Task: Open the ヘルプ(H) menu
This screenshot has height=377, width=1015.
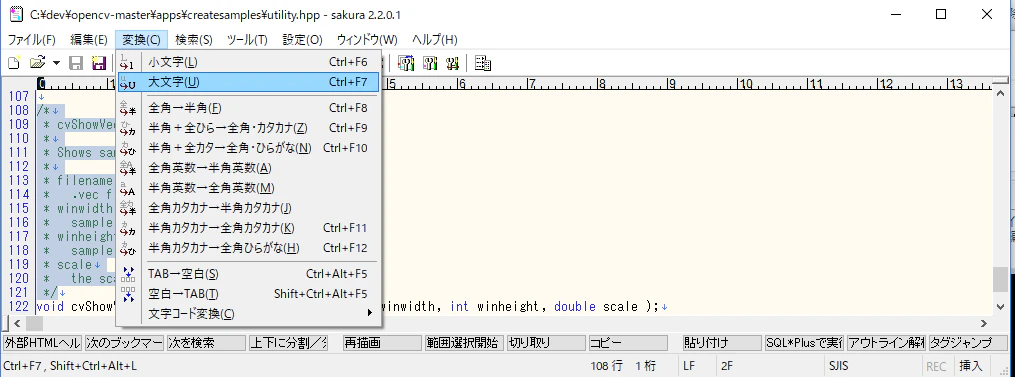Action: click(x=434, y=40)
